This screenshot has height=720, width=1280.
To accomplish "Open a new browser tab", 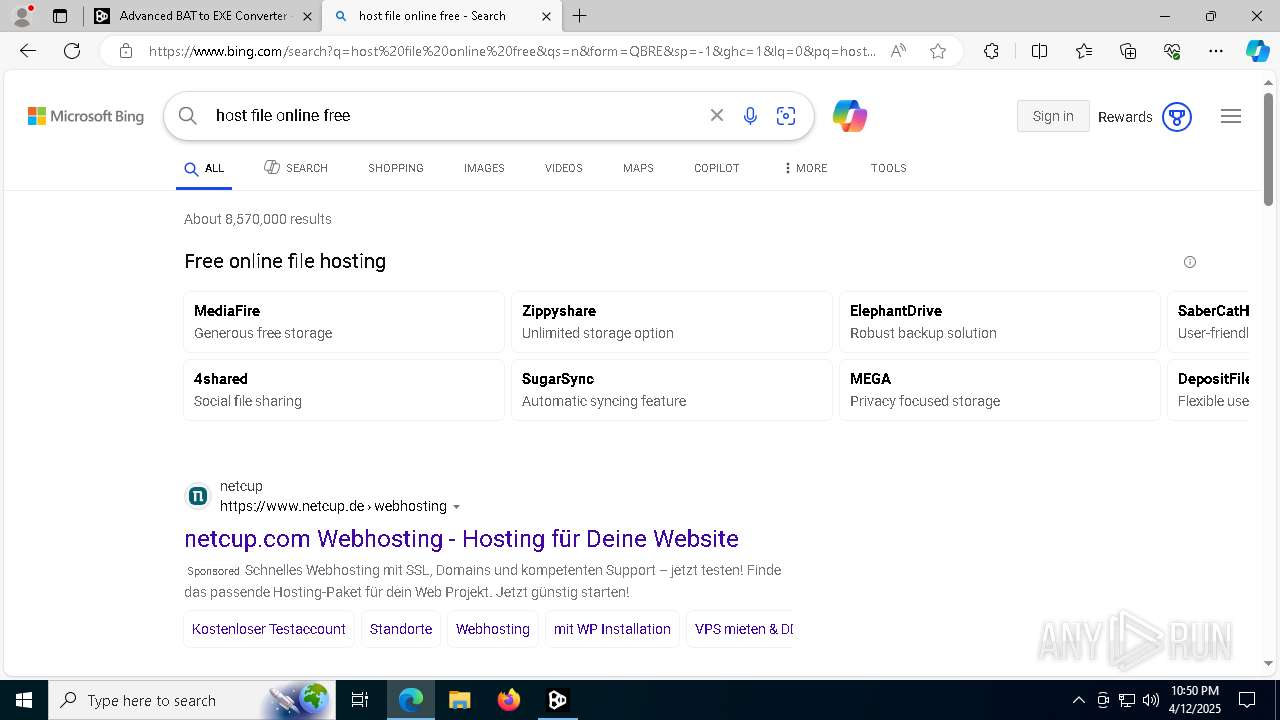I will point(580,16).
